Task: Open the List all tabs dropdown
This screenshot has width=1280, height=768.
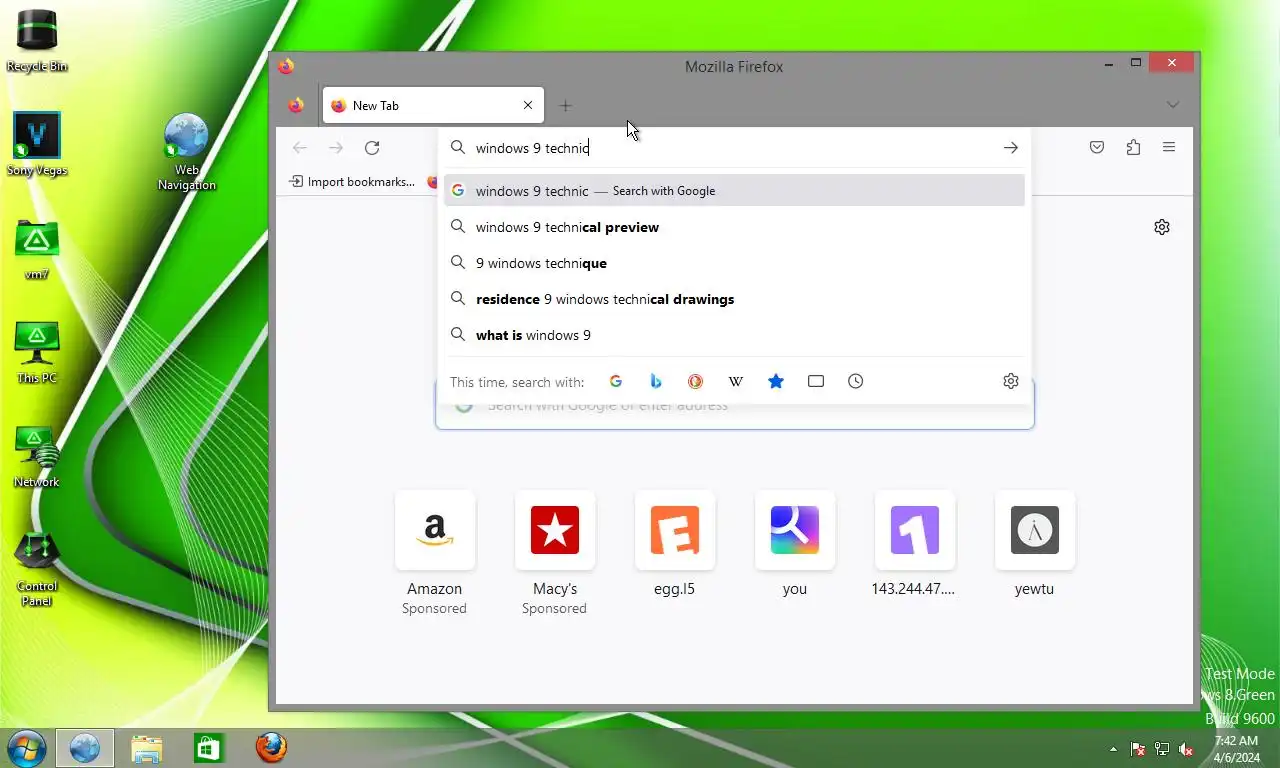Action: [1173, 105]
